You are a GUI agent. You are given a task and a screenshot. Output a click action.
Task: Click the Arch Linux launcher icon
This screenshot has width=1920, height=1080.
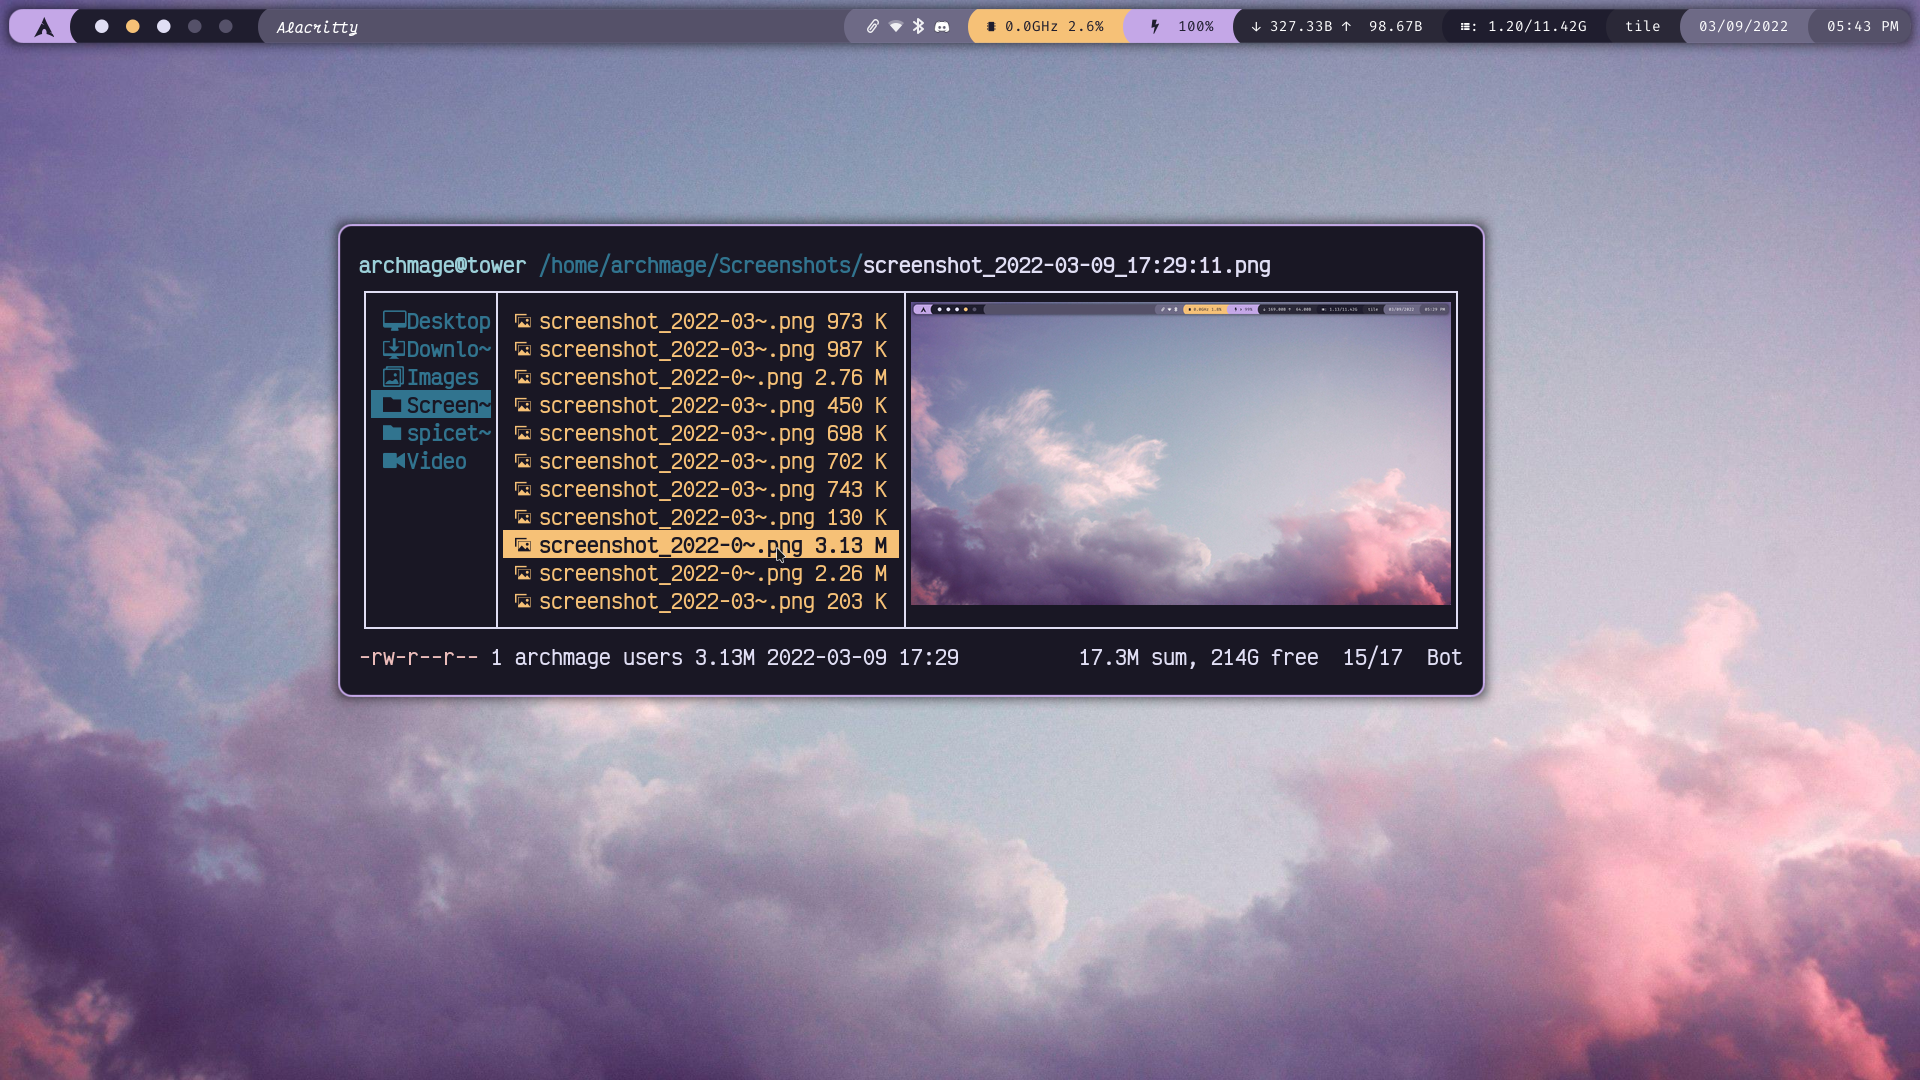(x=43, y=27)
